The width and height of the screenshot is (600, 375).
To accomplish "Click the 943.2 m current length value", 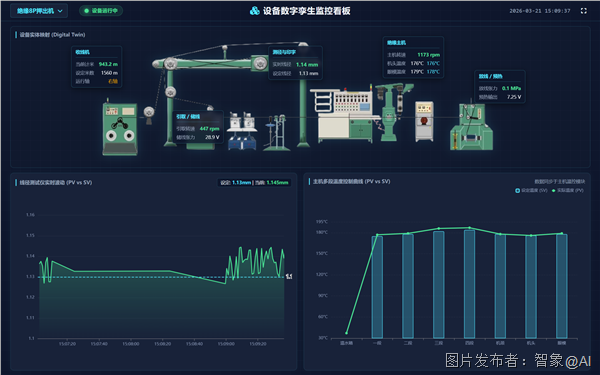I will click(108, 64).
